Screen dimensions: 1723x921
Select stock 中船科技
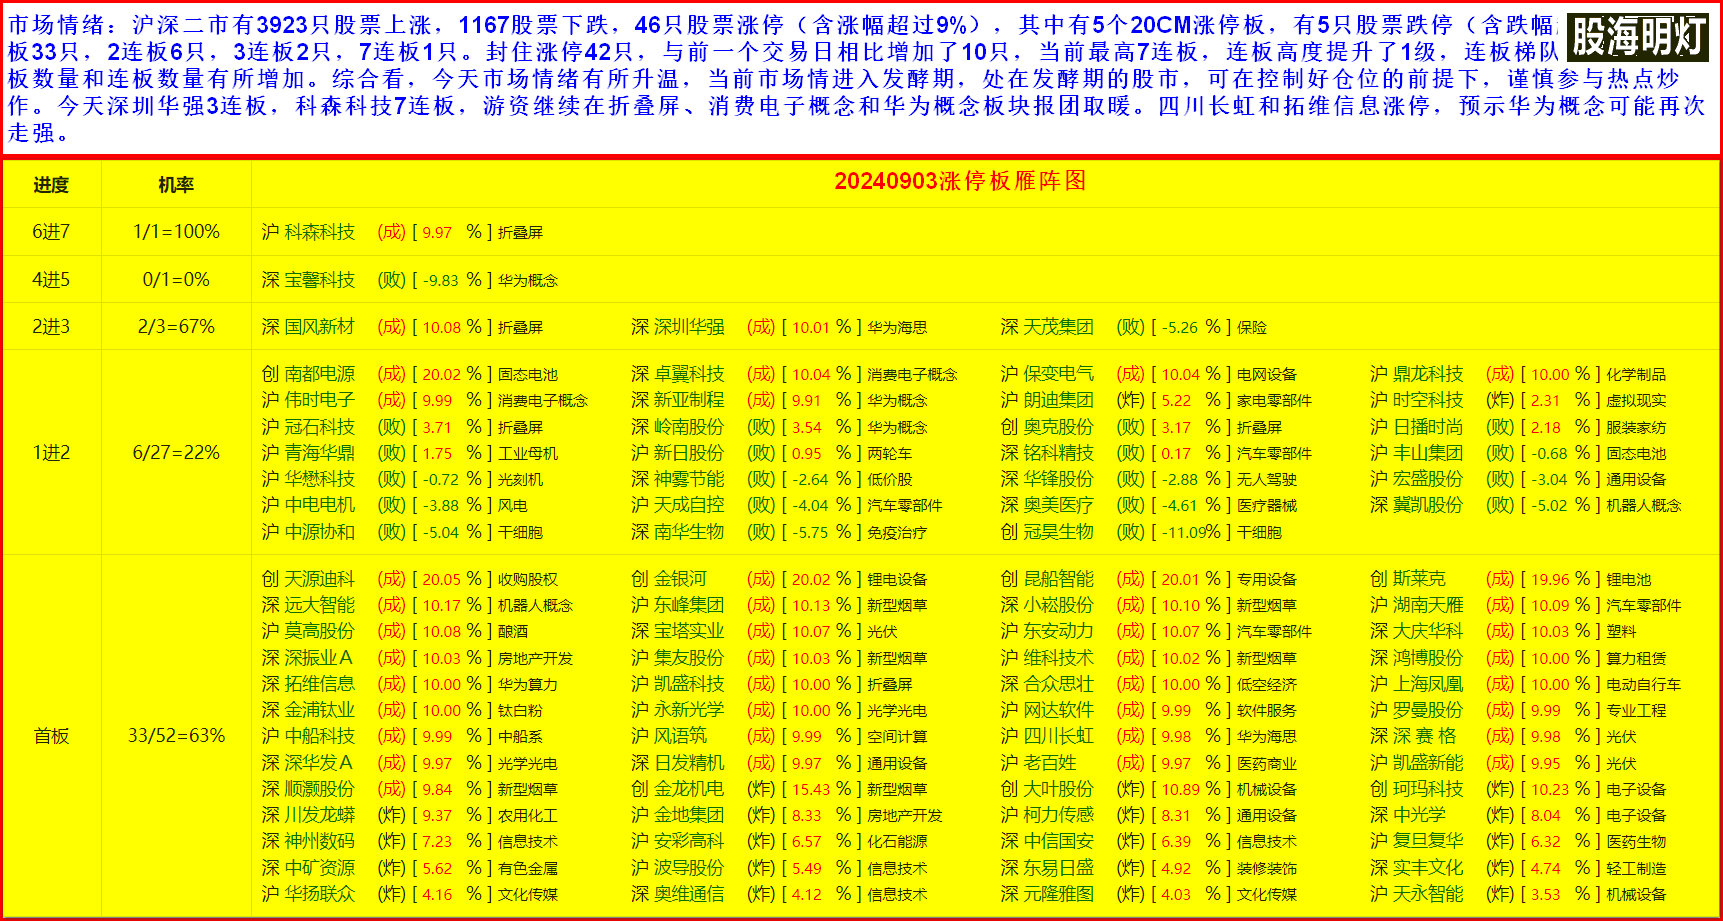coord(319,736)
